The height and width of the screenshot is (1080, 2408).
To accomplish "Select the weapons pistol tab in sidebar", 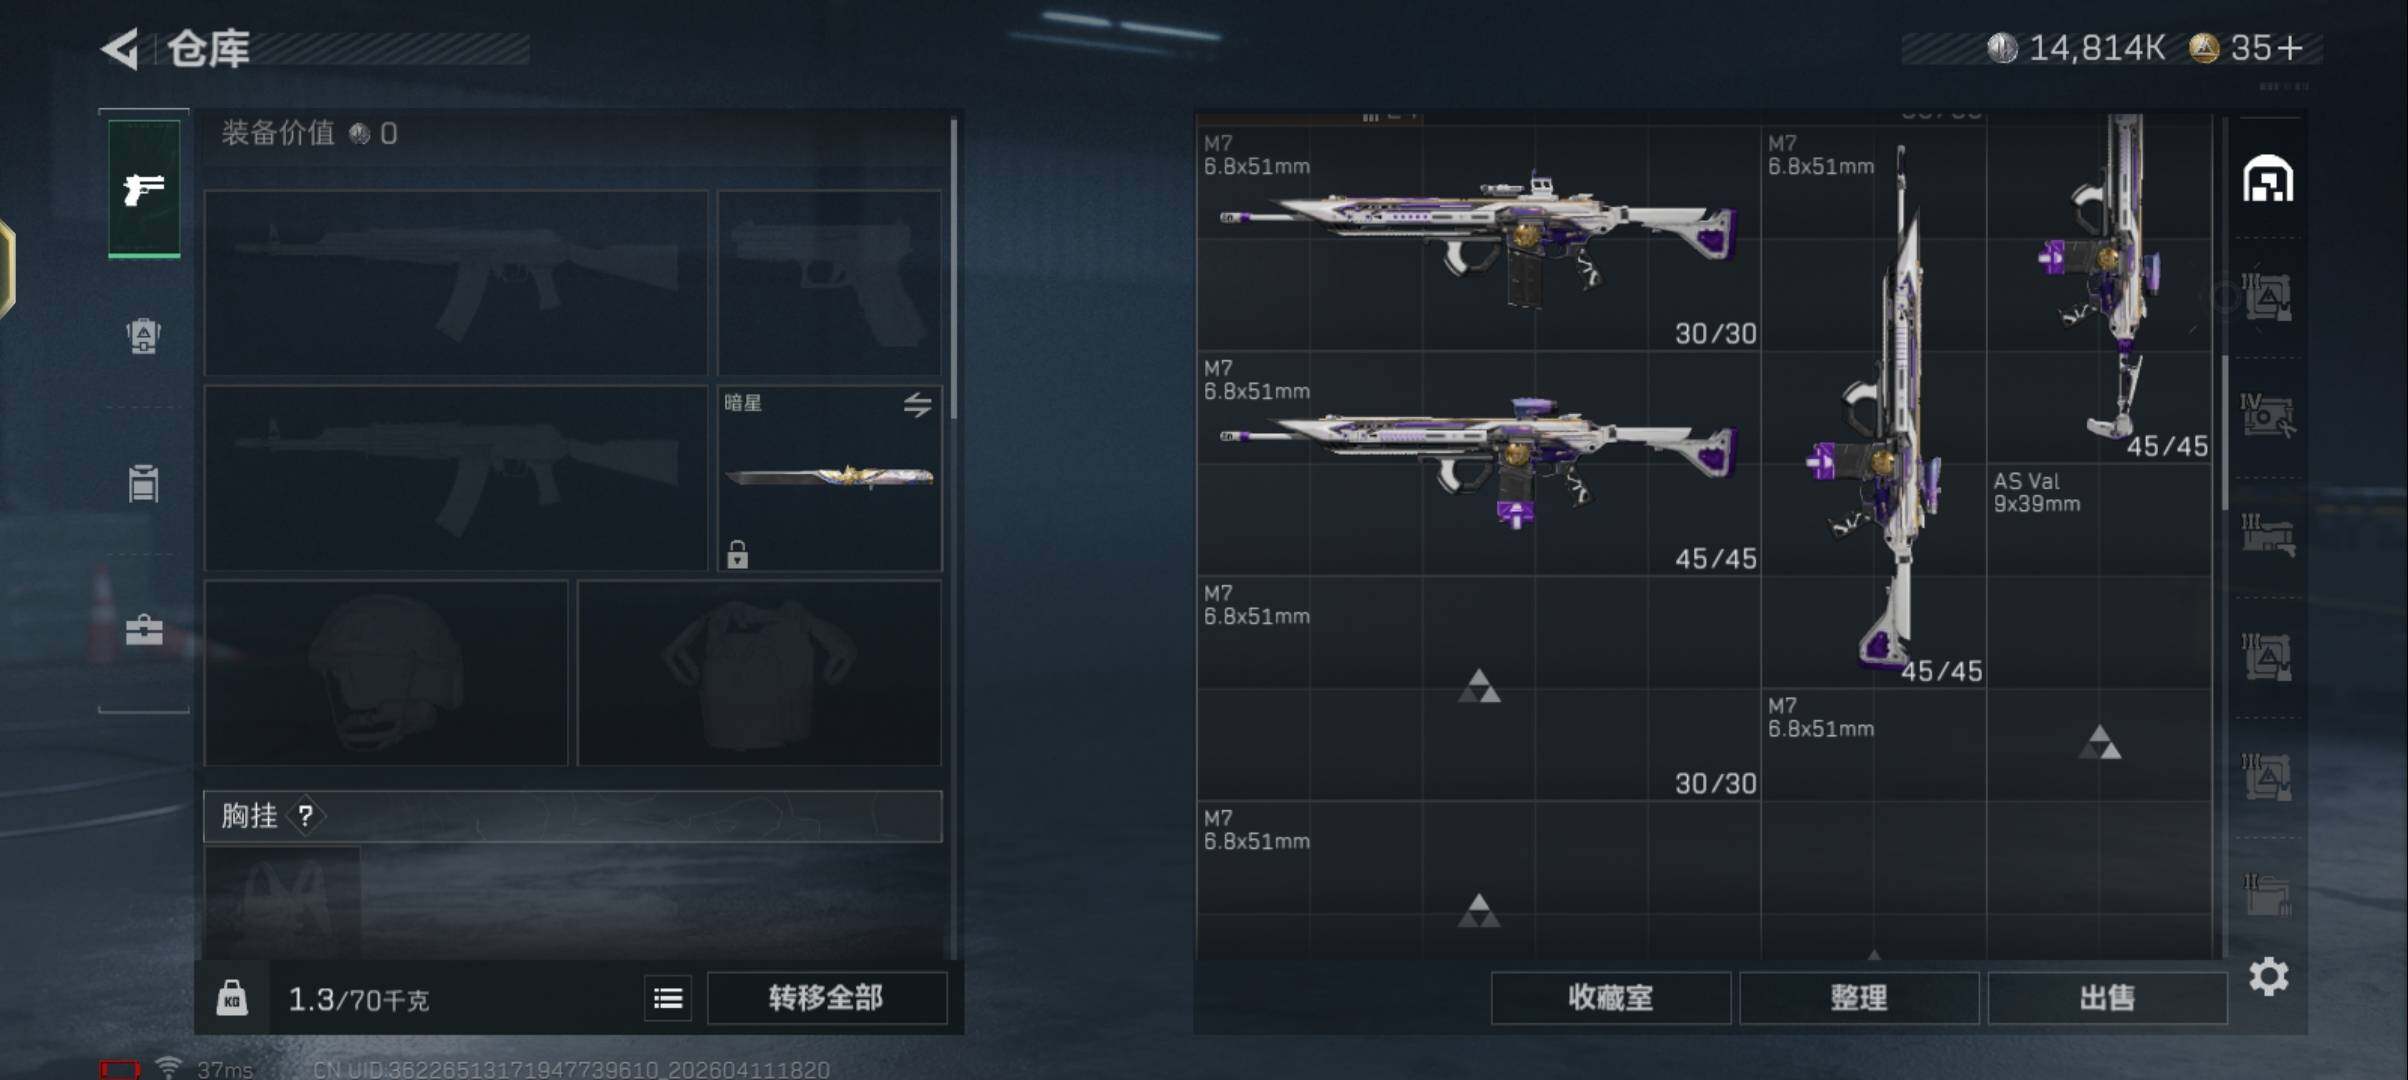I will pyautogui.click(x=144, y=187).
